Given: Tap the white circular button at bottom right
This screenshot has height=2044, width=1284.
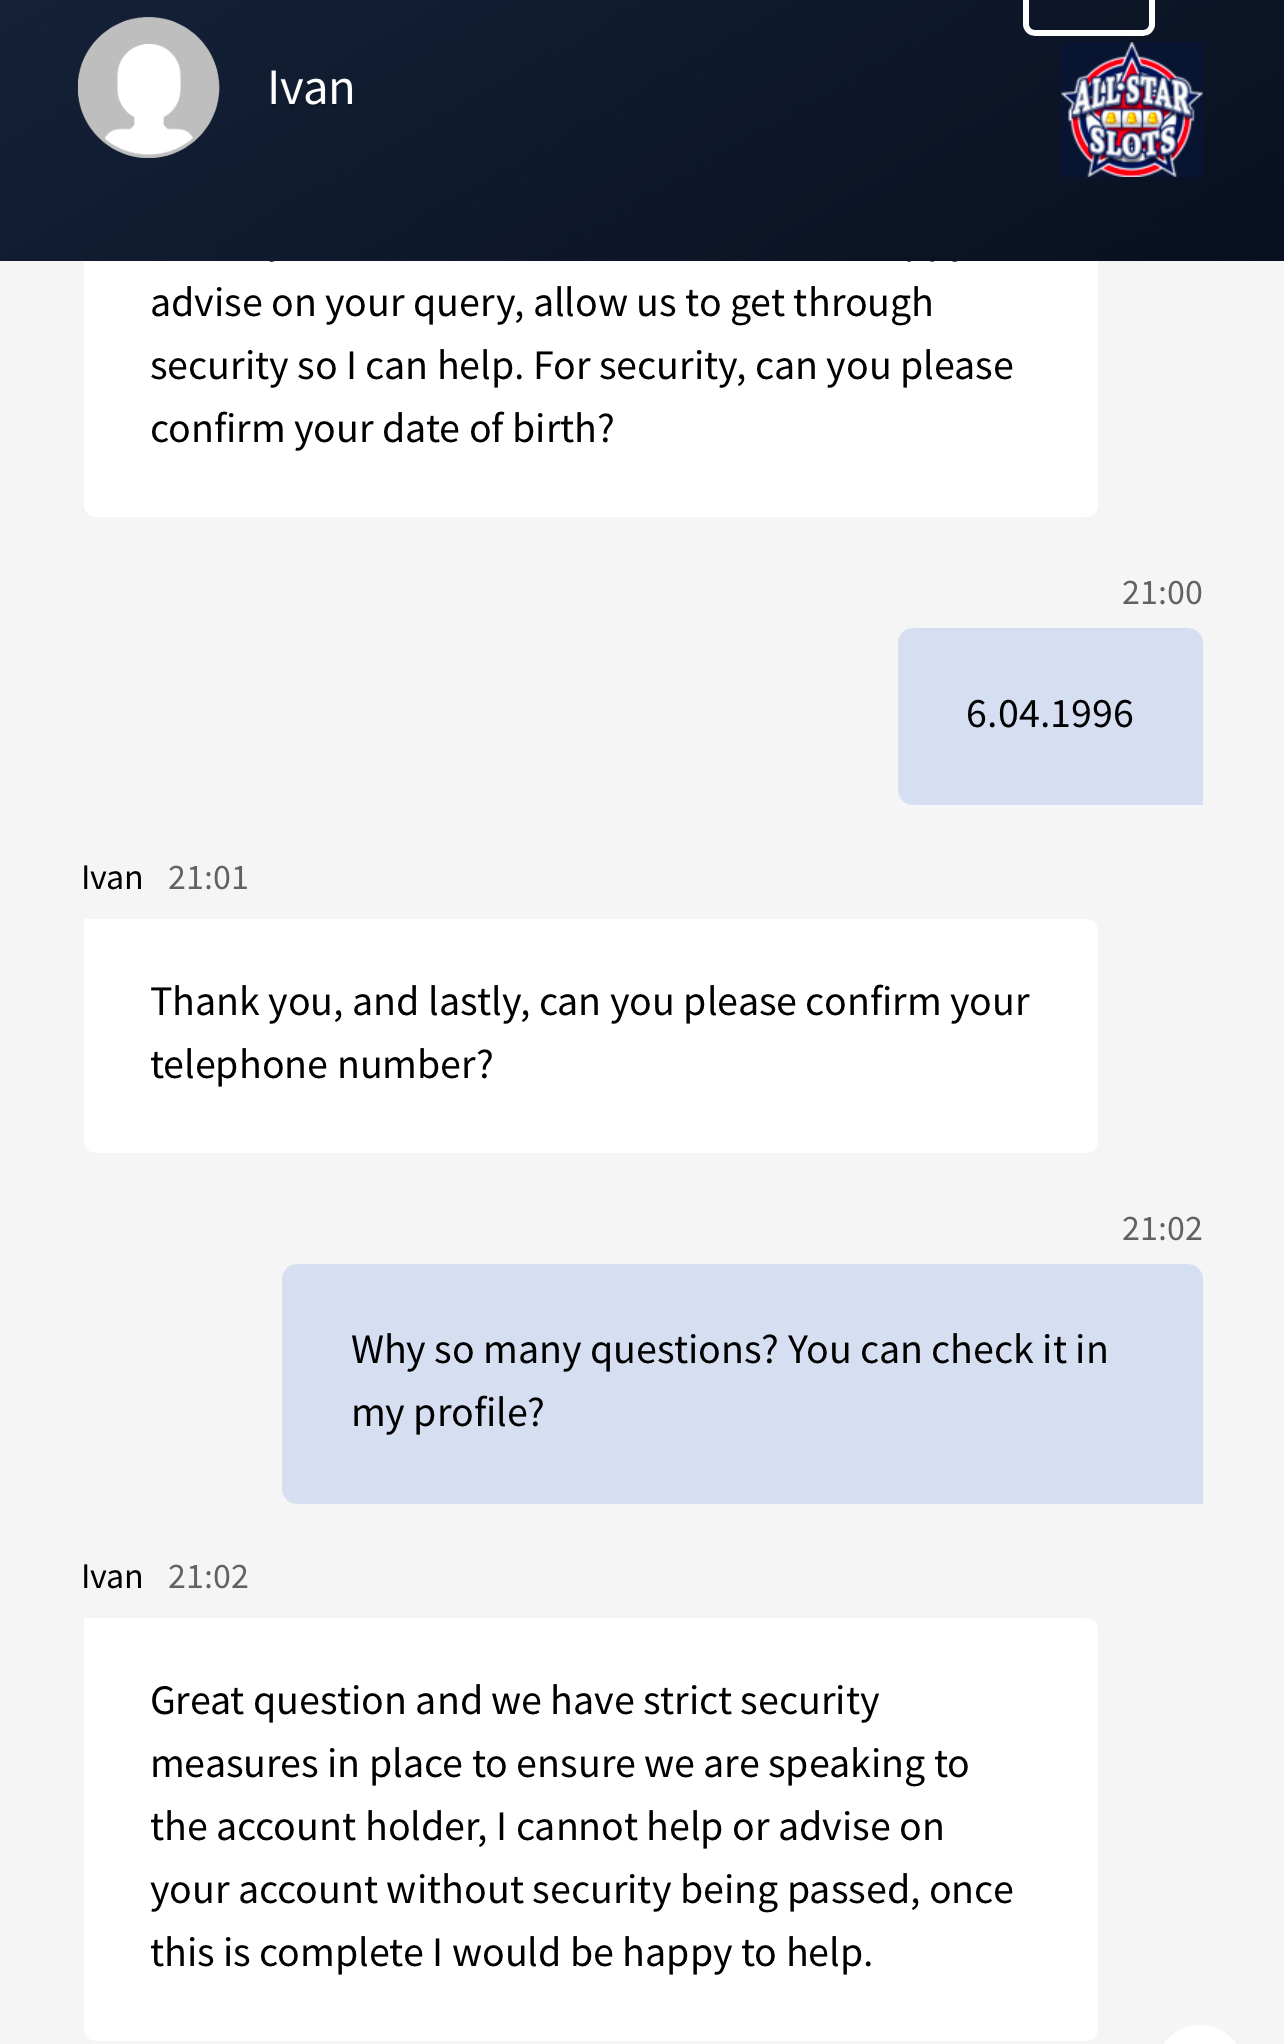Looking at the screenshot, I should [1200, 2034].
